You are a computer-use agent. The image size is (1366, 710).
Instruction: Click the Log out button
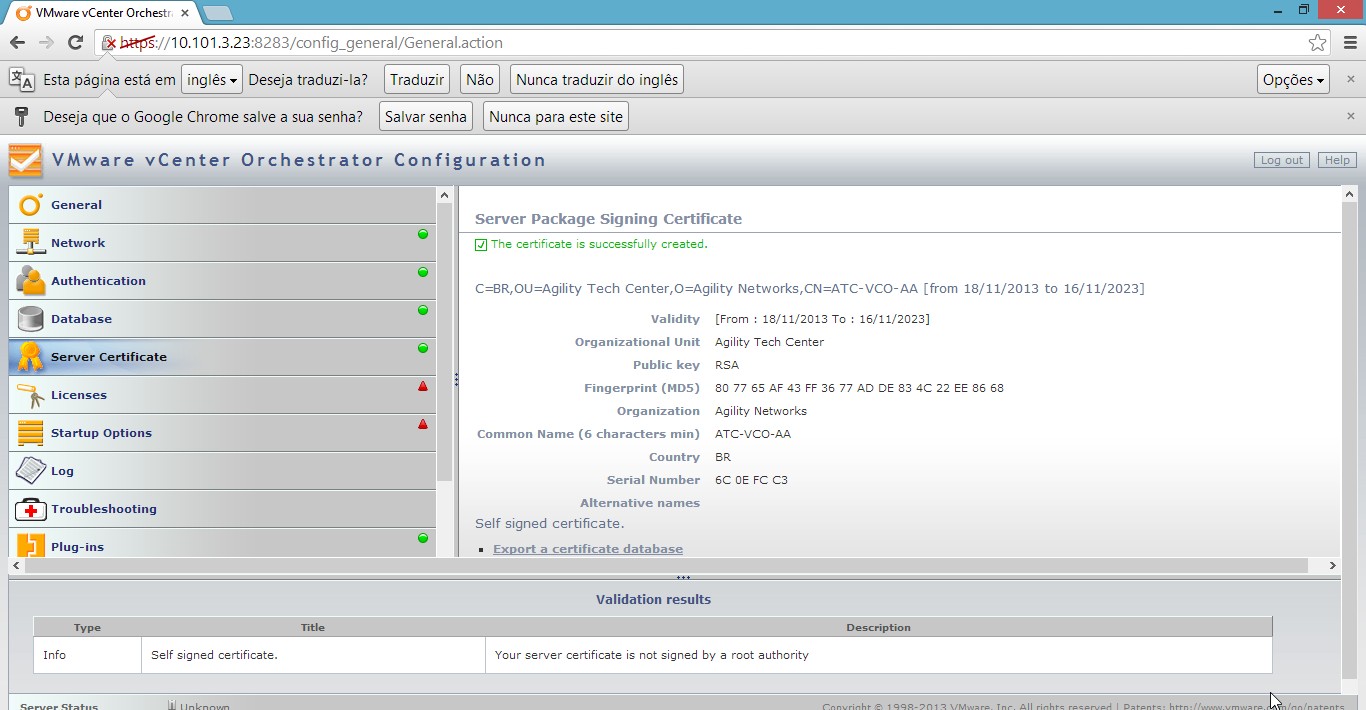pyautogui.click(x=1281, y=160)
